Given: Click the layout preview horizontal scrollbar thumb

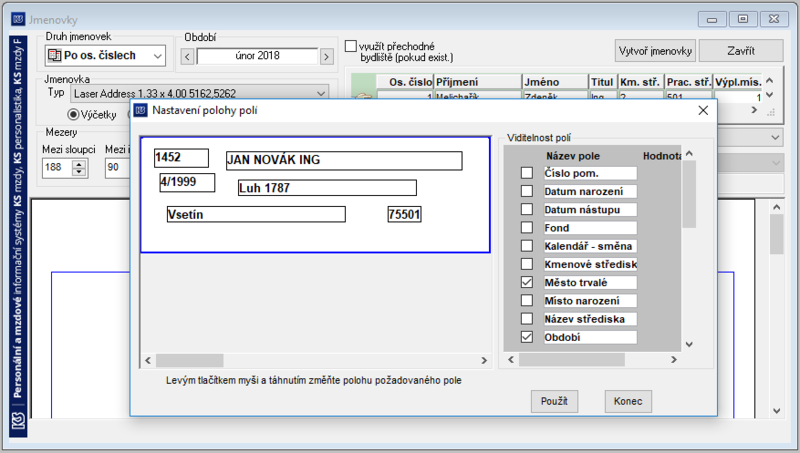Looking at the screenshot, I should tap(189, 361).
